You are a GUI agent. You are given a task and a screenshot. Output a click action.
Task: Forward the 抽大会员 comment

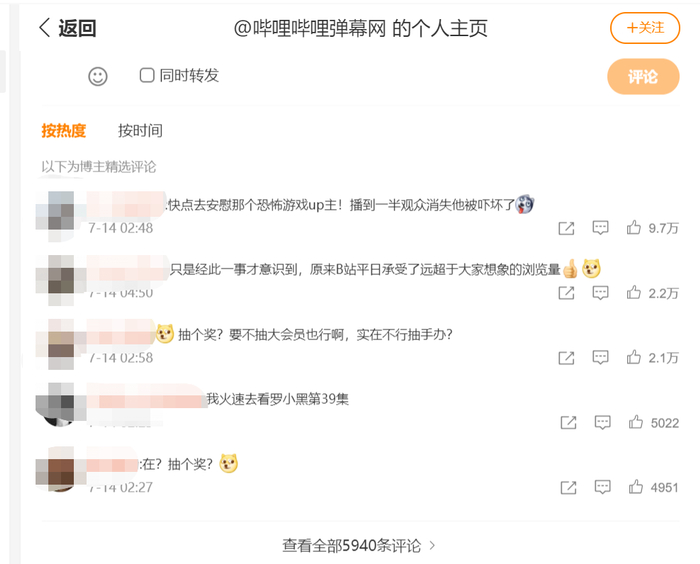[567, 358]
